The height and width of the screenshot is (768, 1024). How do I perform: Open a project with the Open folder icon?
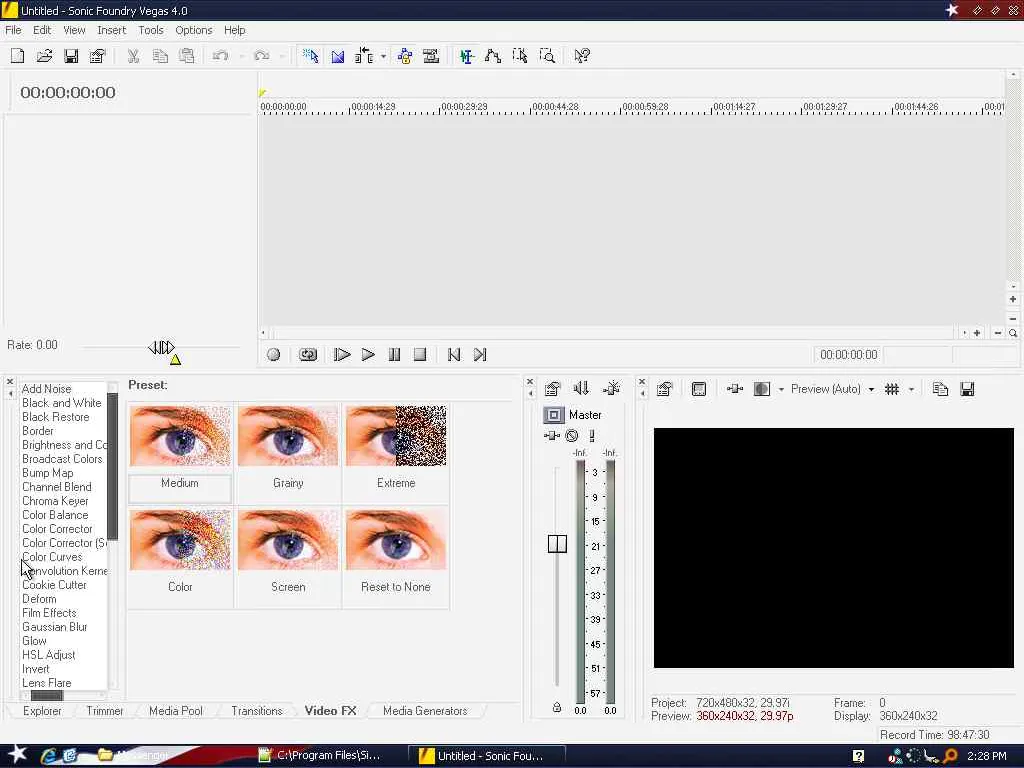(x=44, y=56)
